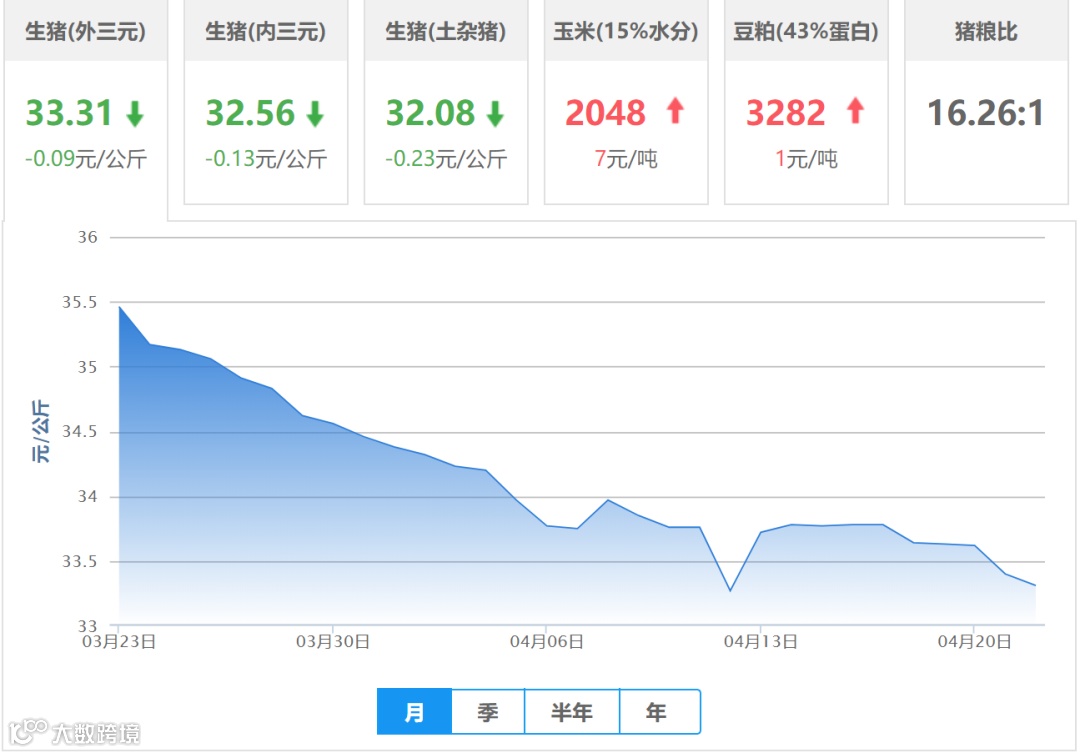1080x753 pixels.
Task: Click the sharp dip point before 04月13日
Action: (730, 590)
